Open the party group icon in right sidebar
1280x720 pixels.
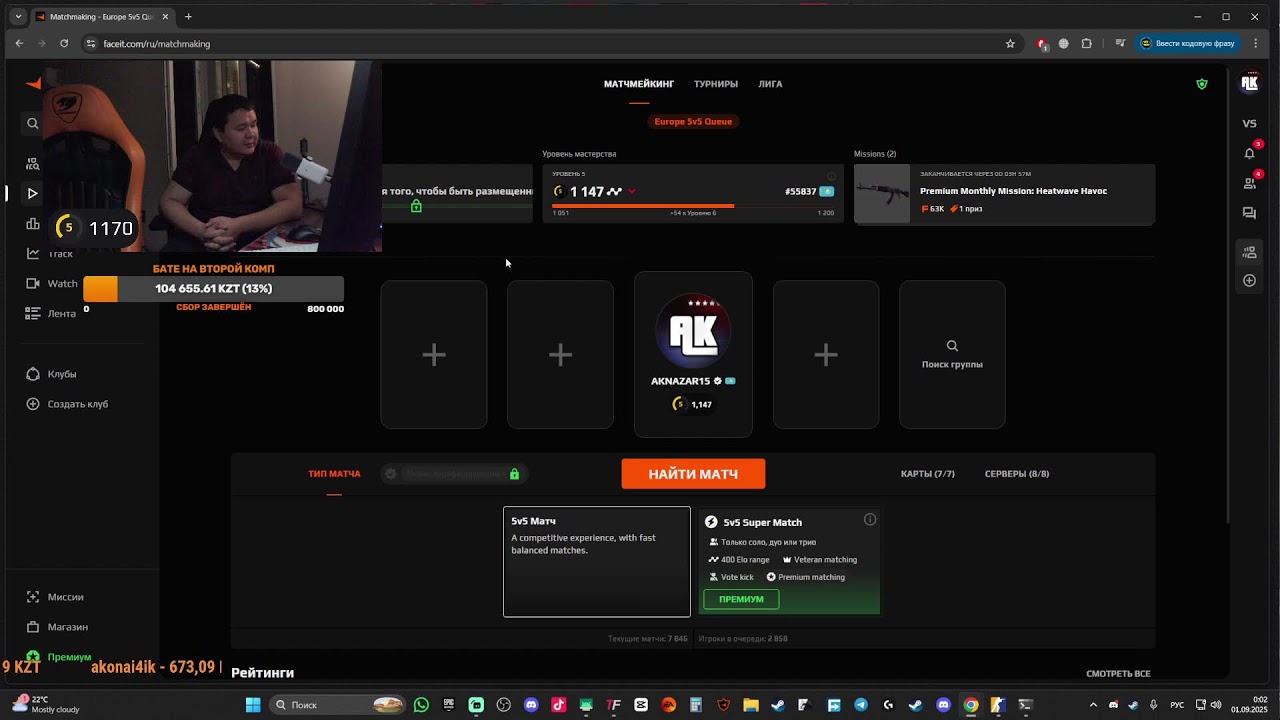tap(1249, 251)
